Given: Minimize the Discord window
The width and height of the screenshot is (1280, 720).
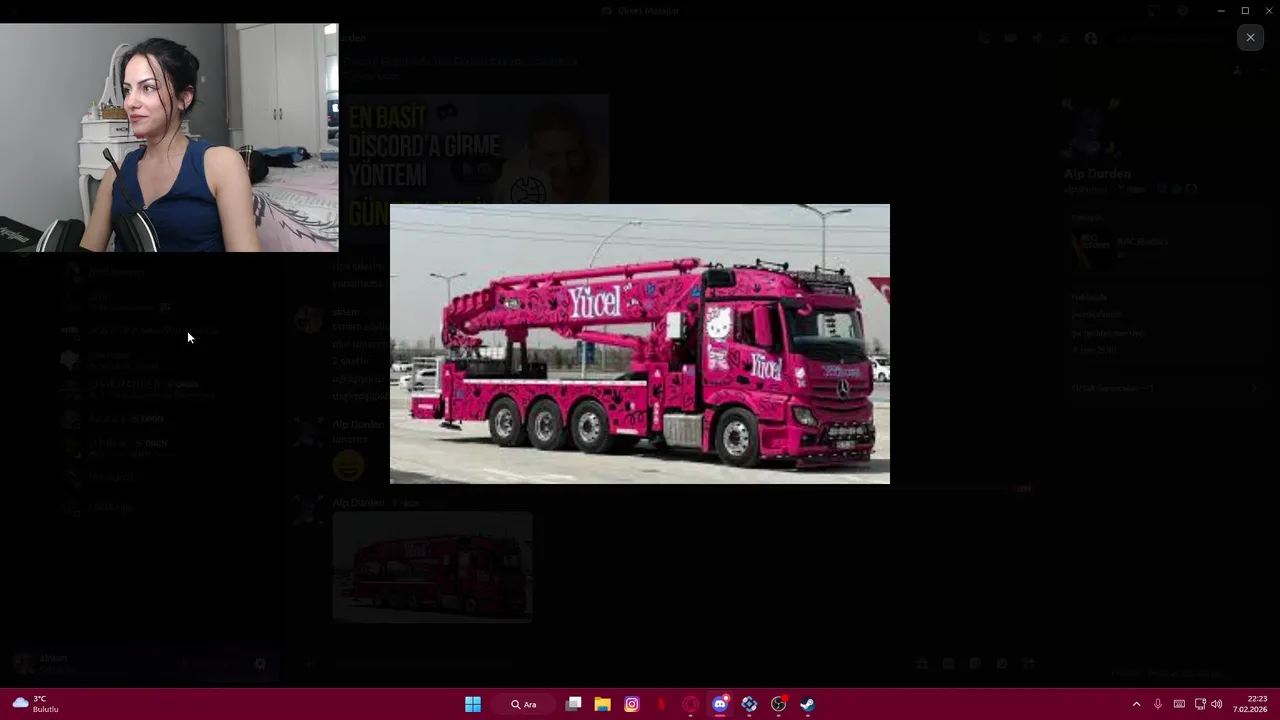Looking at the screenshot, I should click(x=1221, y=10).
